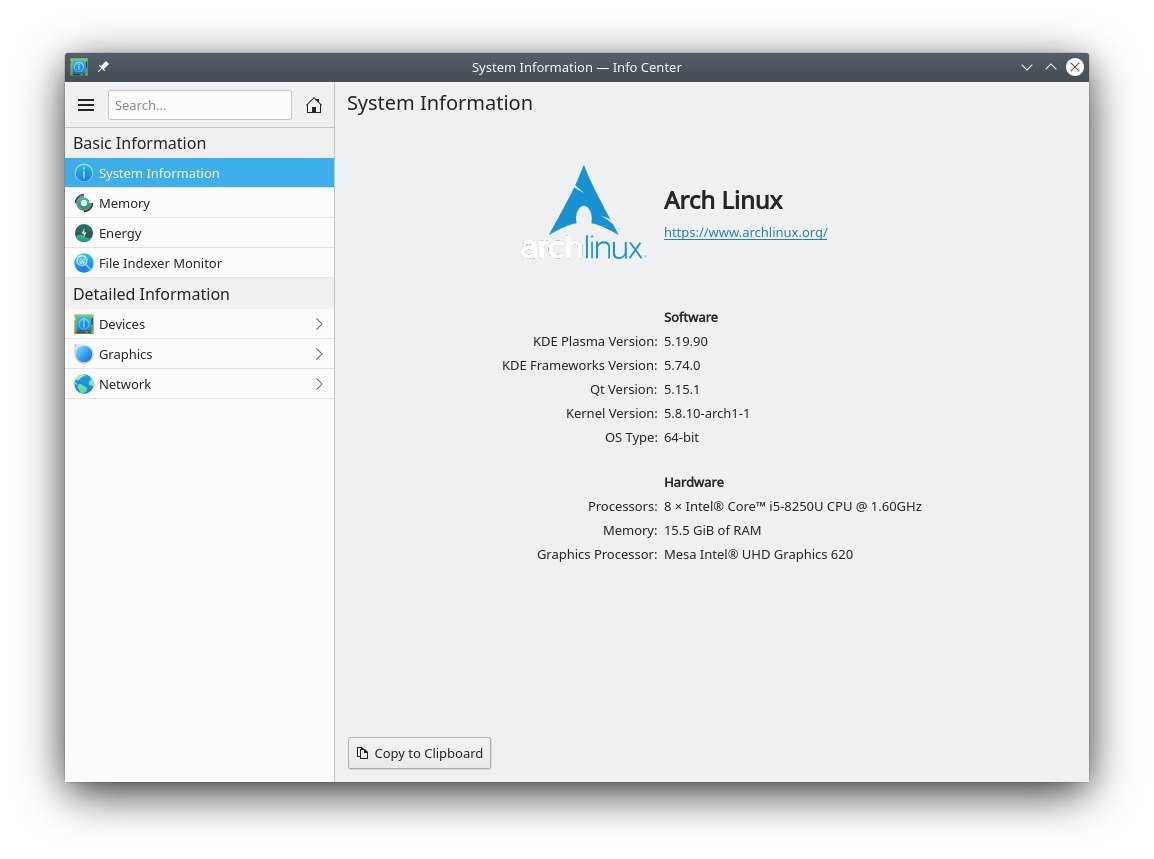Click the System Information page title
1154x859 pixels.
[x=440, y=103]
